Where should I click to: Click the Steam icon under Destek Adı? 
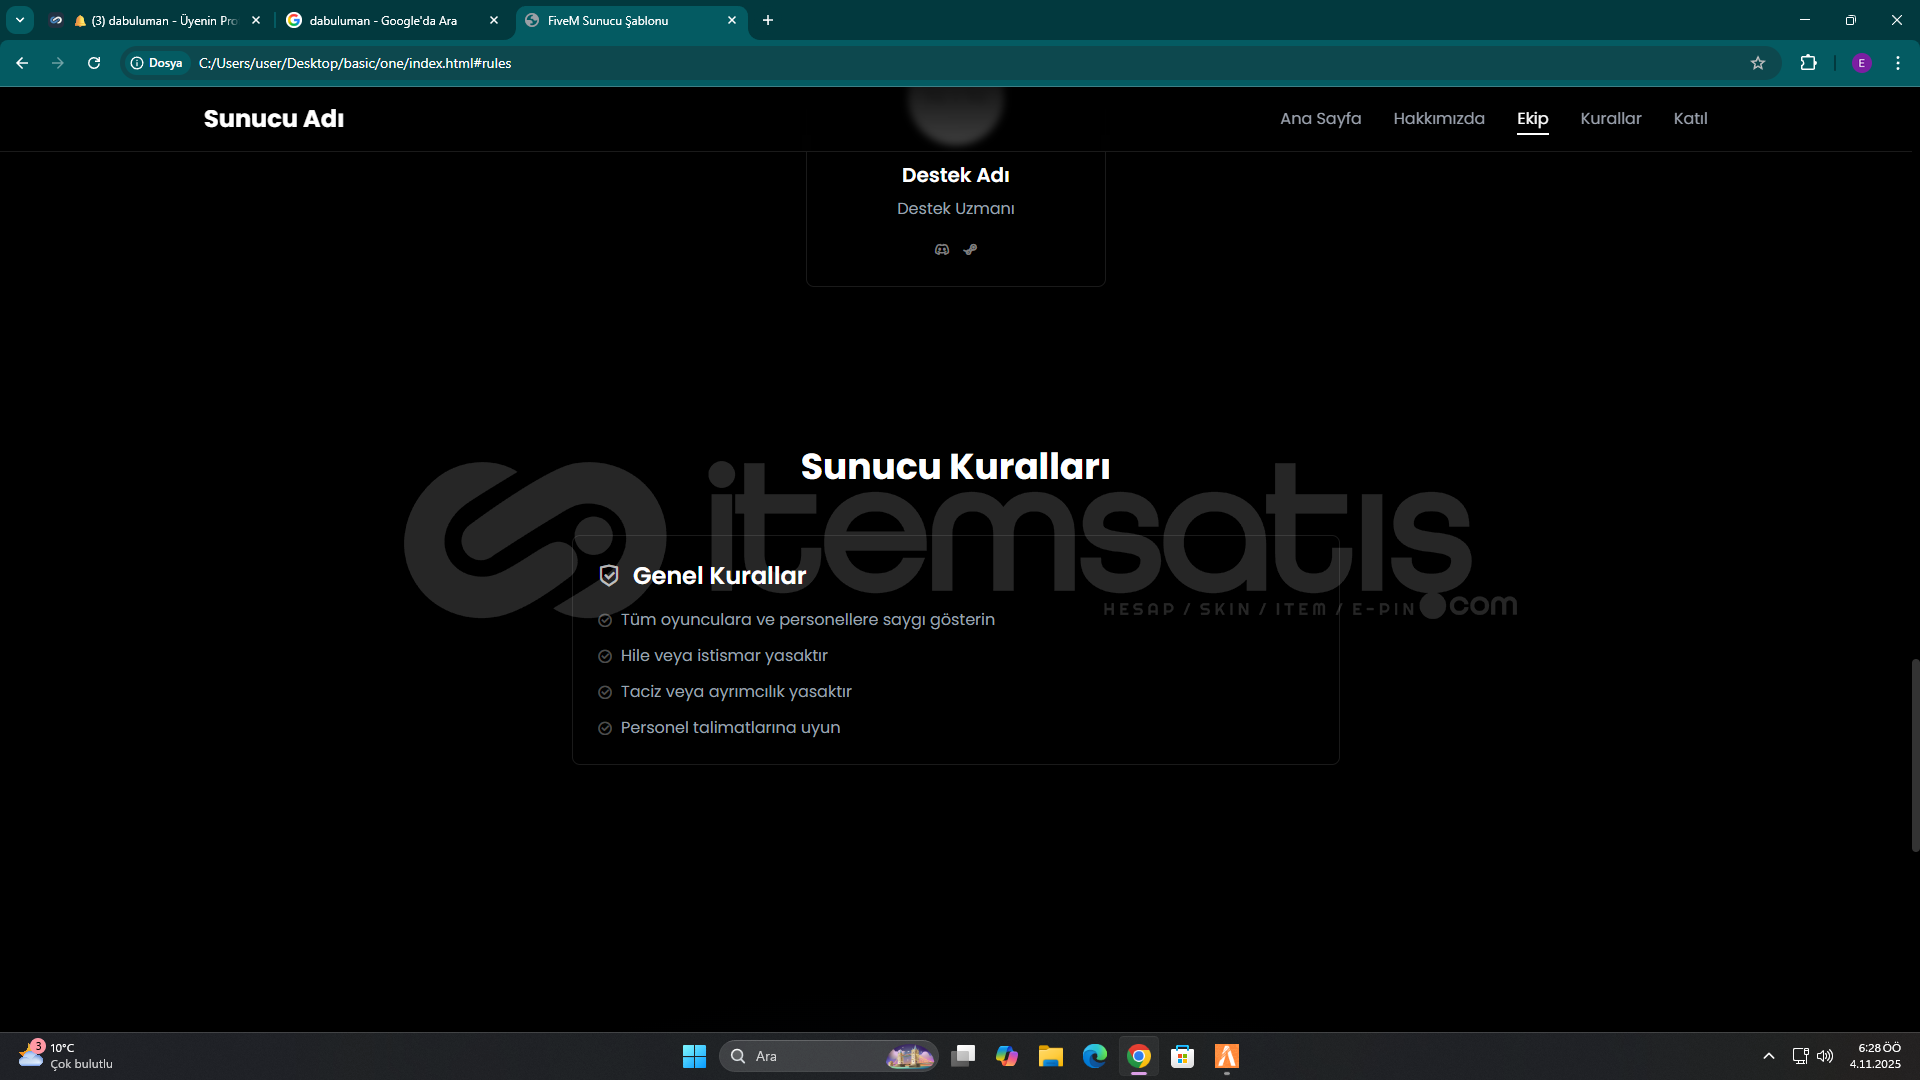click(970, 250)
